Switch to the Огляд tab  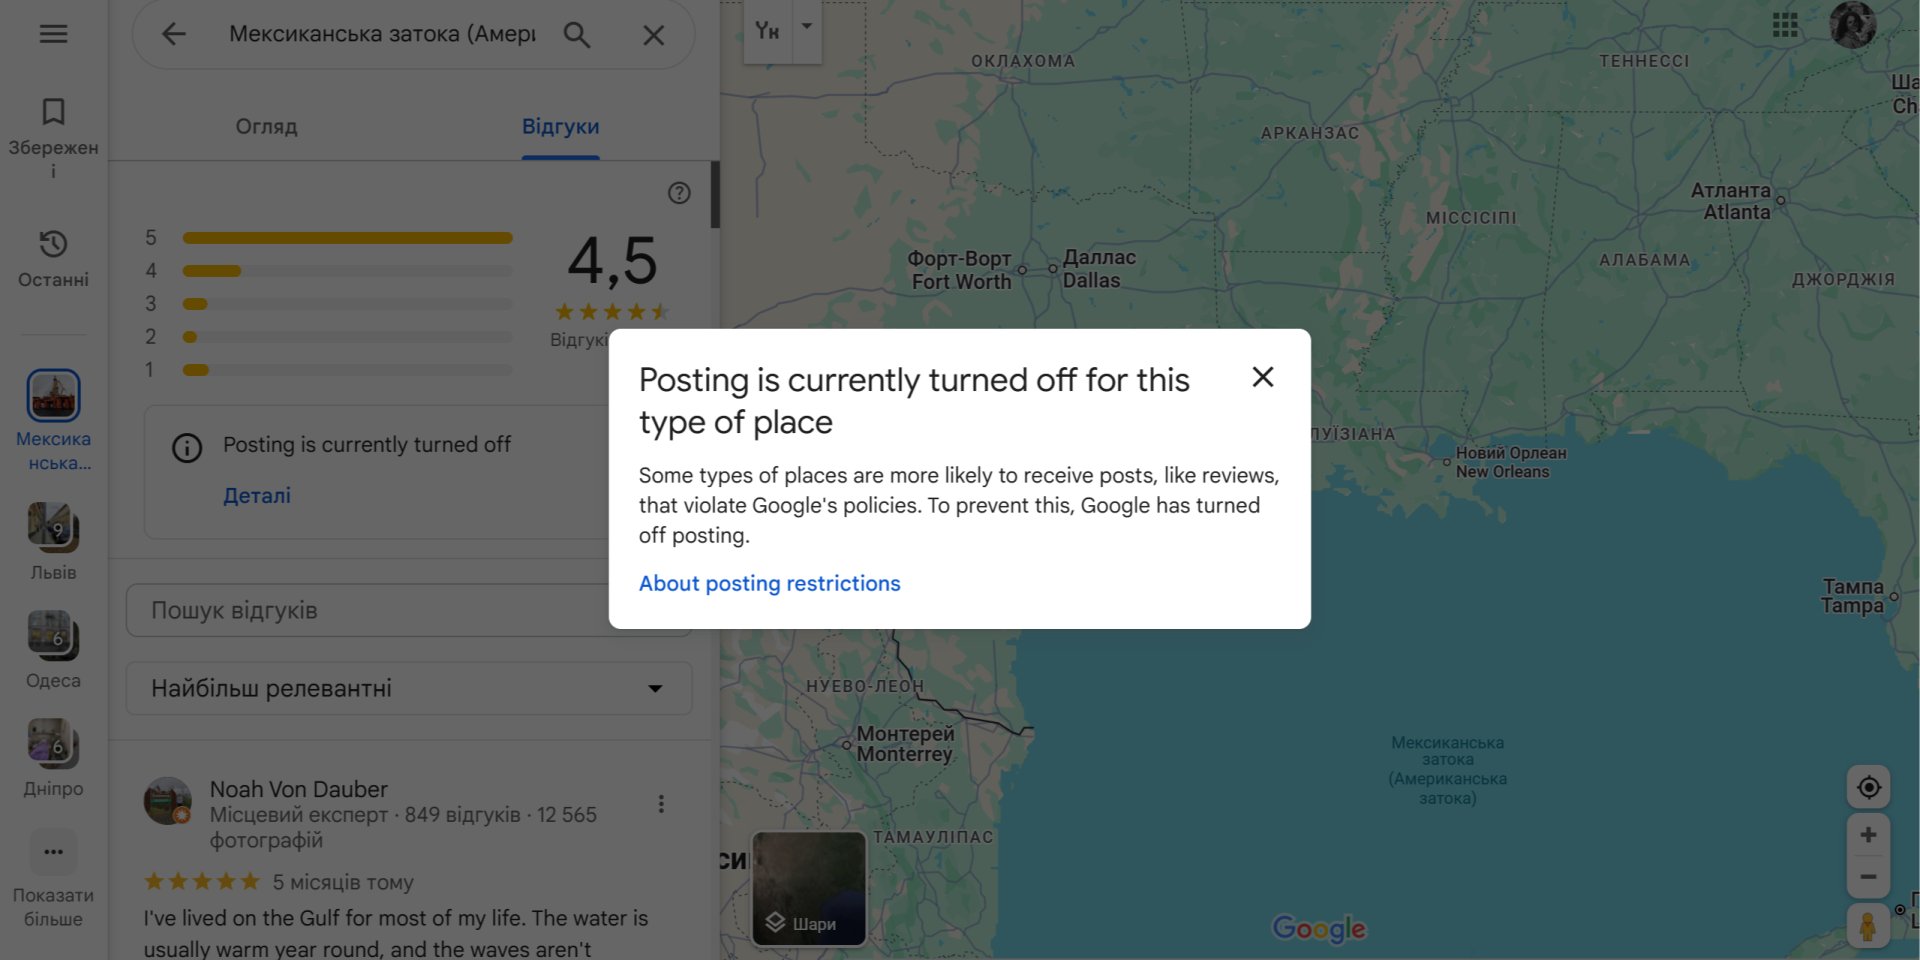click(267, 127)
